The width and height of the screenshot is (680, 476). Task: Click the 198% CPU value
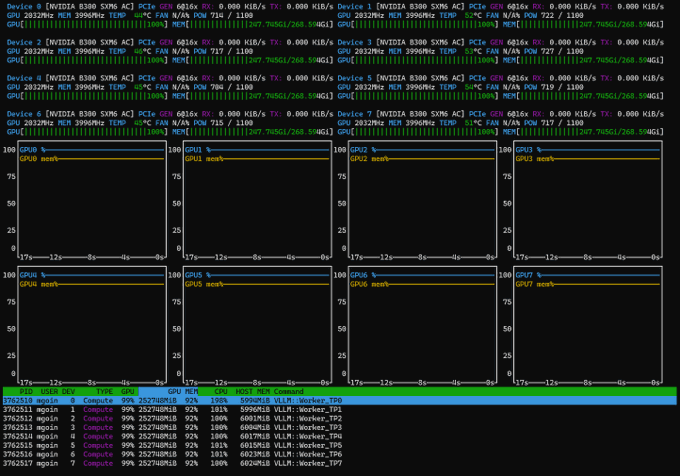tap(219, 401)
